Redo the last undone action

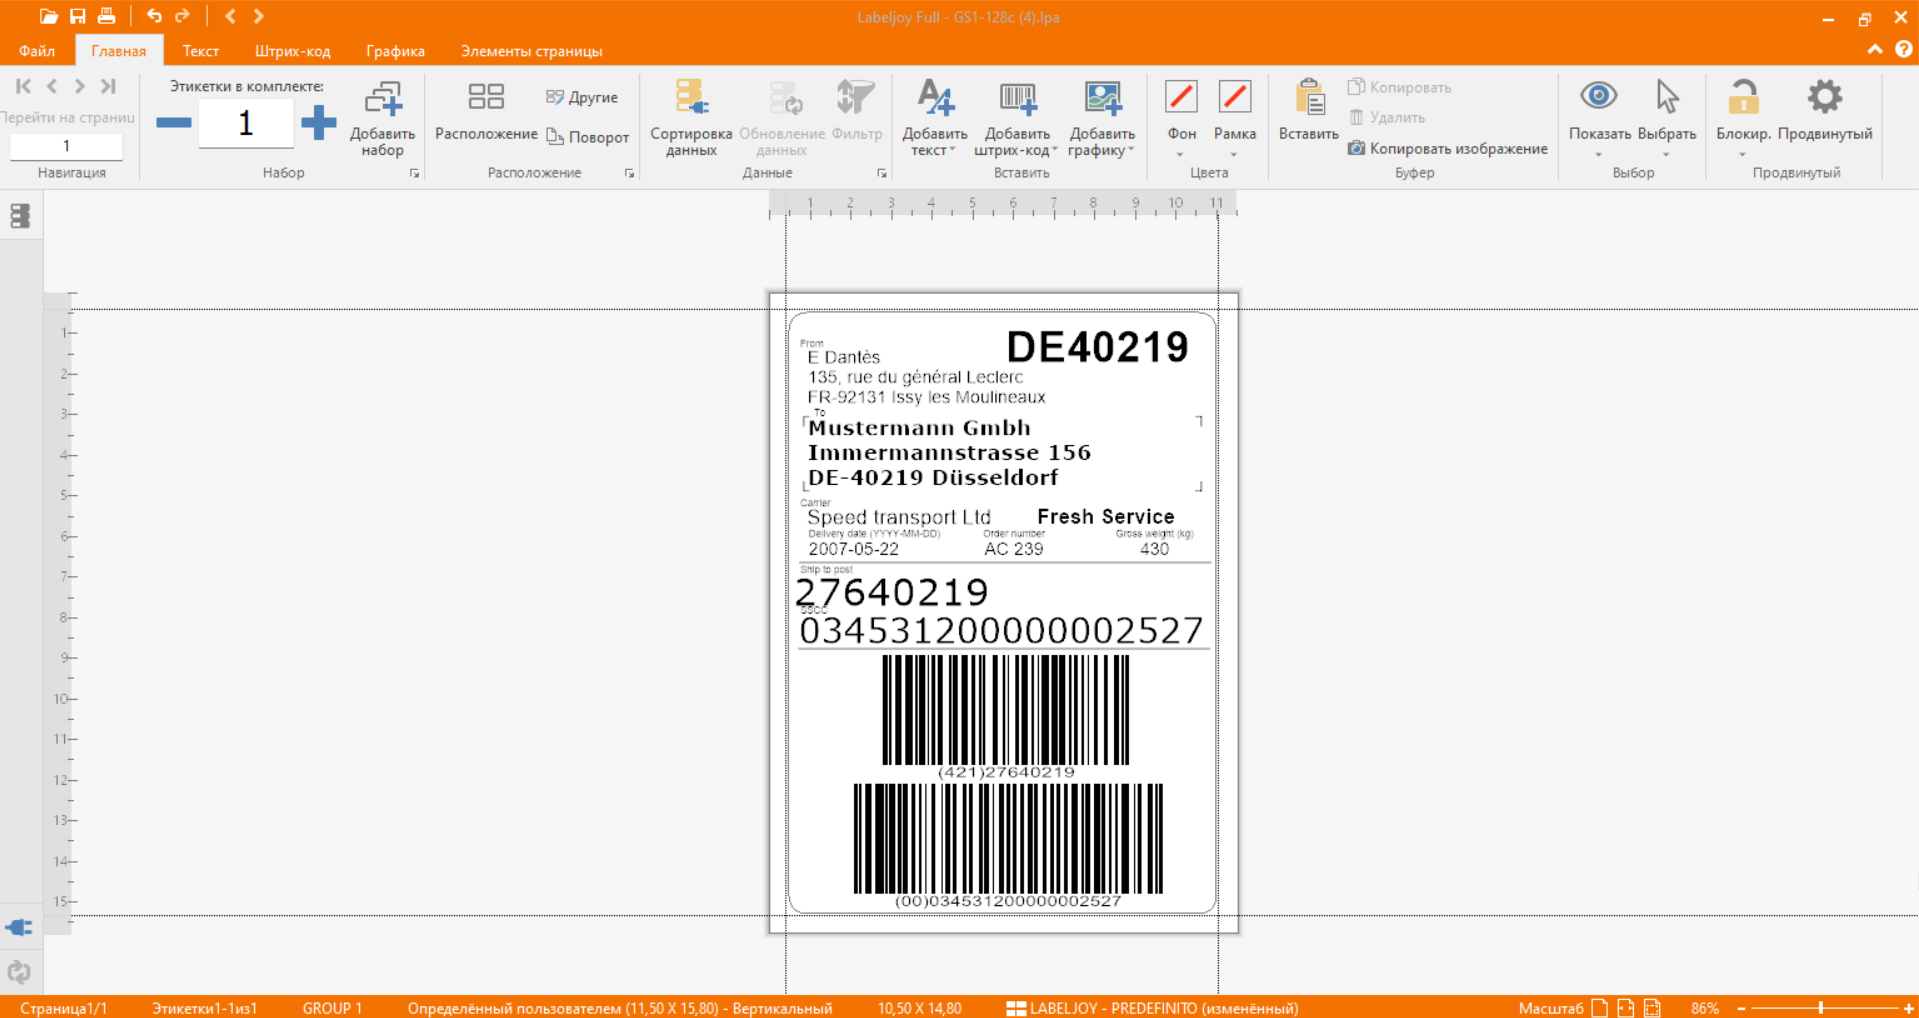coord(182,16)
